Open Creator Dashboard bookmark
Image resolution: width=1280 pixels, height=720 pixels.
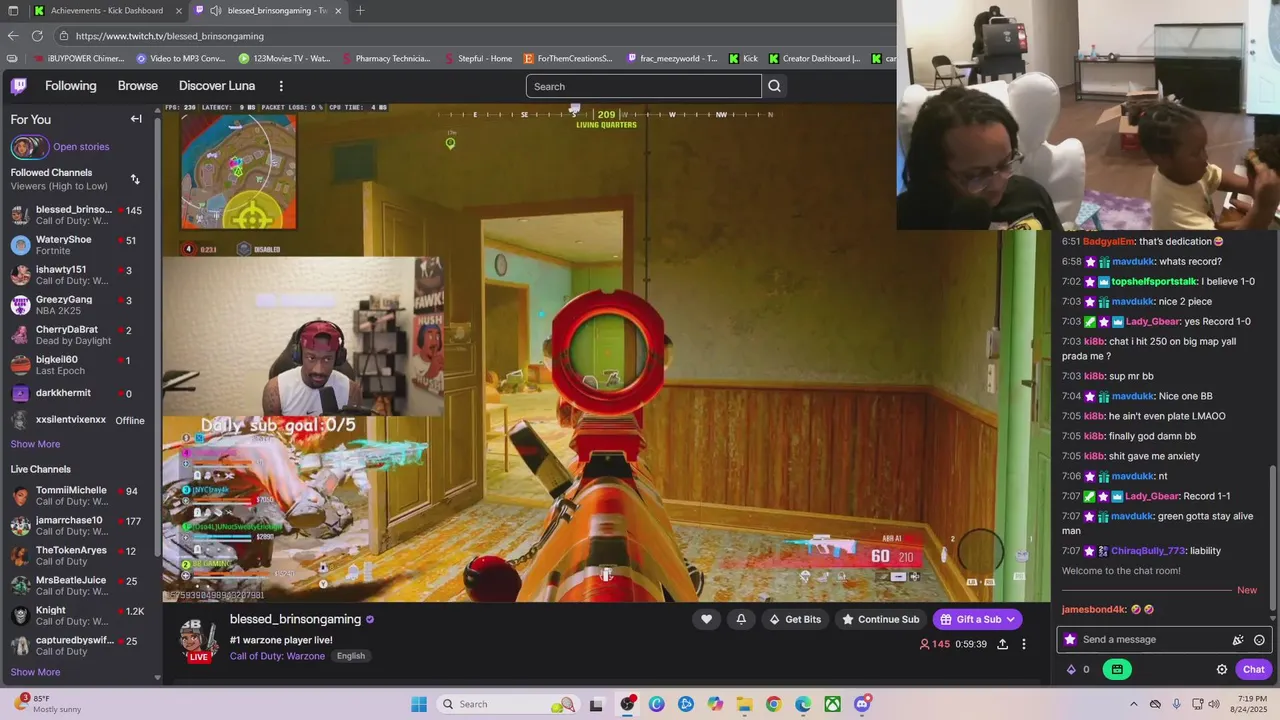pos(814,58)
